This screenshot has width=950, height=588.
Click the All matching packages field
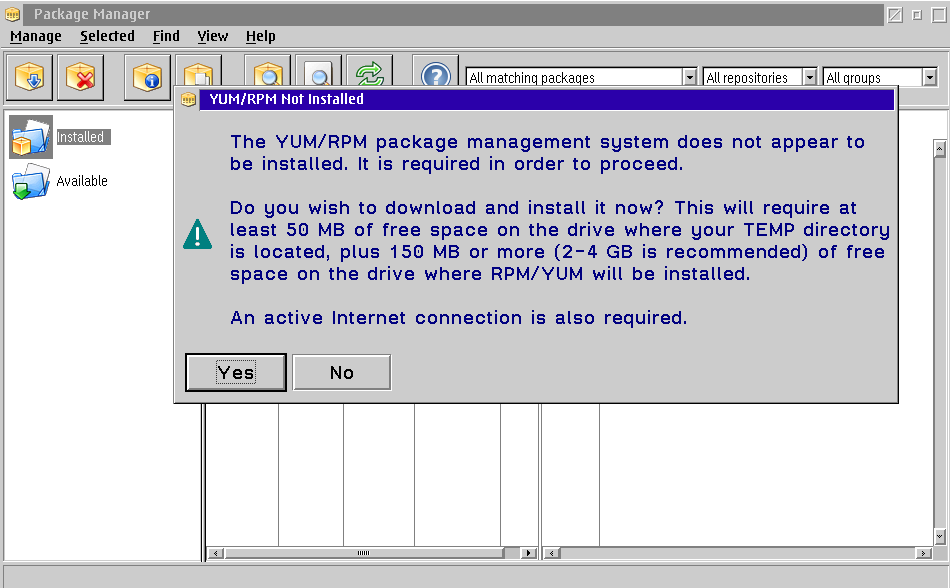coord(574,77)
